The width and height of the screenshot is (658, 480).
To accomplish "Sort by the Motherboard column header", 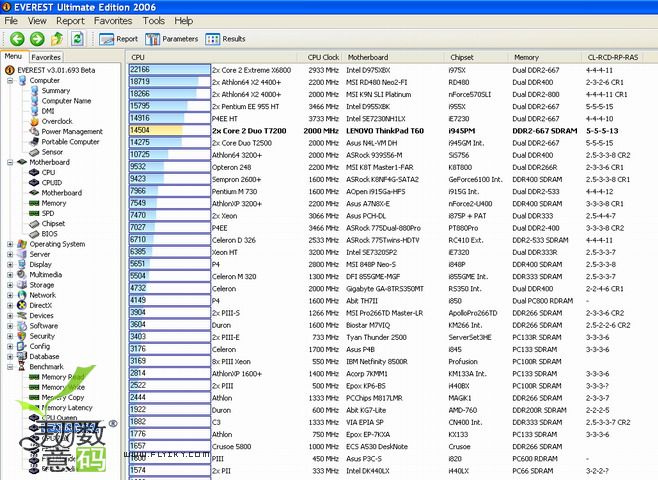I will 393,57.
